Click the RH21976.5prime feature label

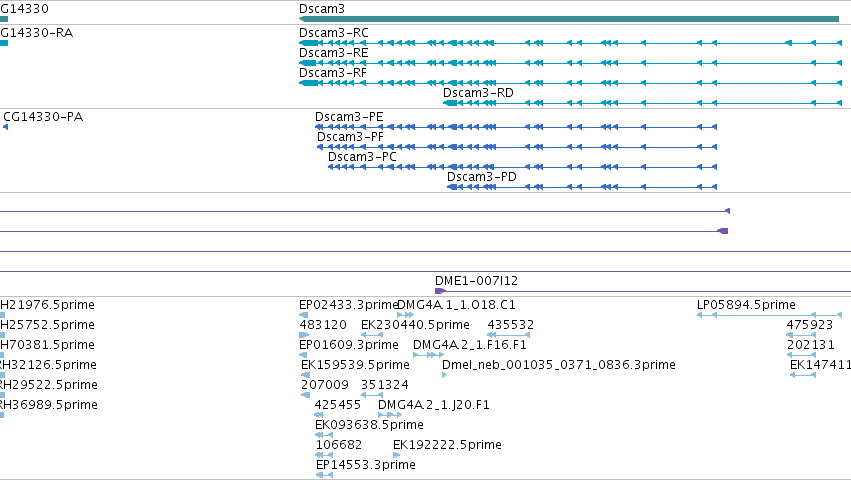pyautogui.click(x=47, y=305)
